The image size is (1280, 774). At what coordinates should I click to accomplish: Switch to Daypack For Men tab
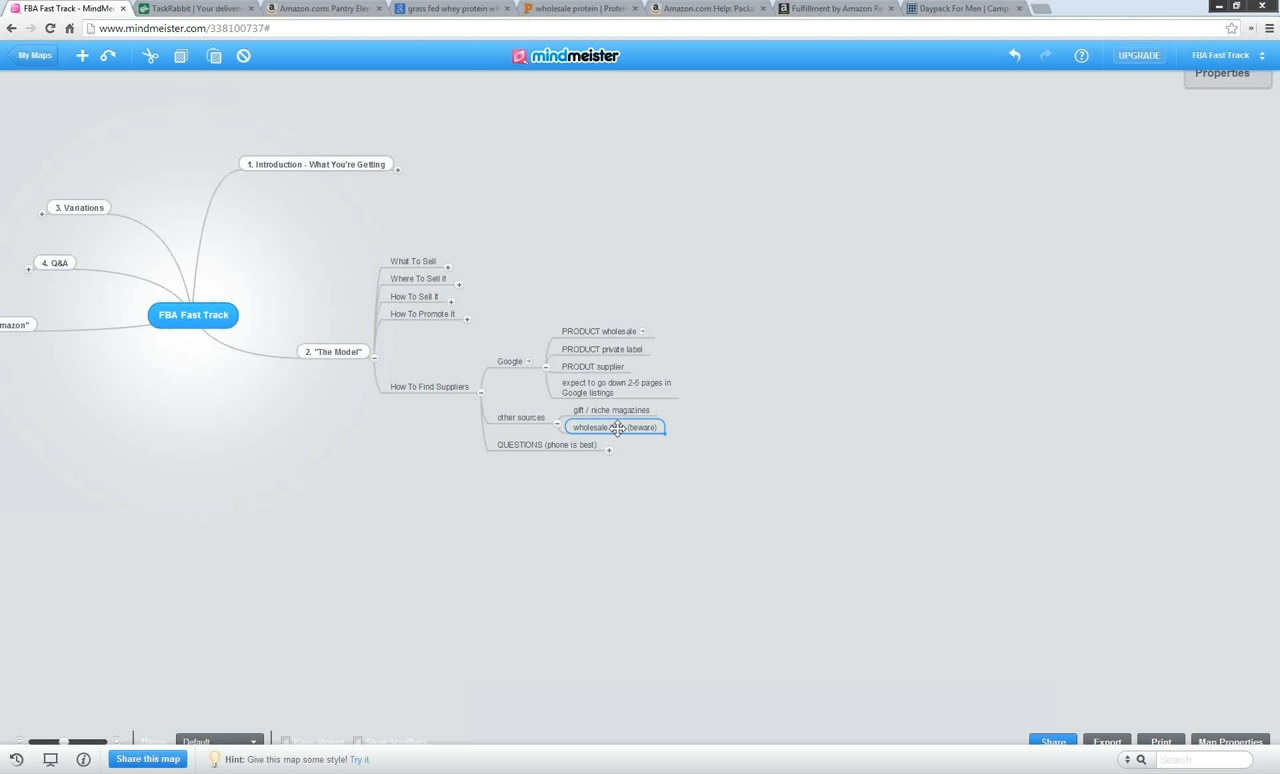click(x=965, y=8)
